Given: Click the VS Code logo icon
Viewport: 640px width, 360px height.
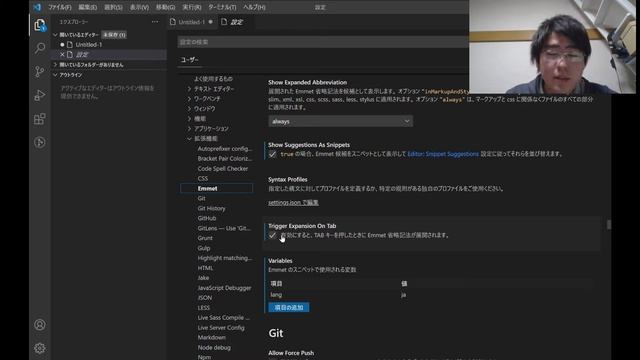Looking at the screenshot, I should 37,7.
